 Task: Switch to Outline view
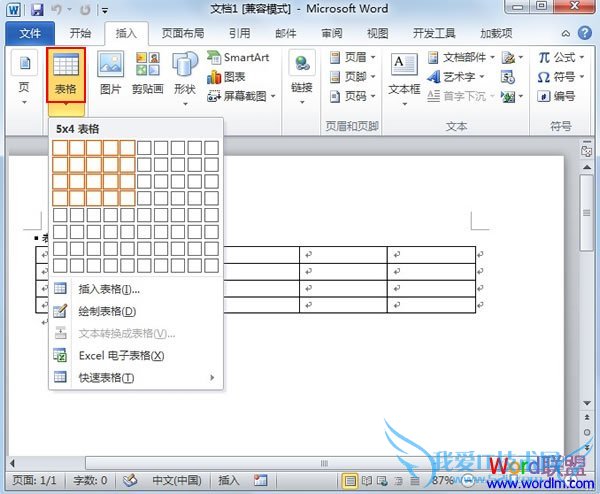click(398, 481)
